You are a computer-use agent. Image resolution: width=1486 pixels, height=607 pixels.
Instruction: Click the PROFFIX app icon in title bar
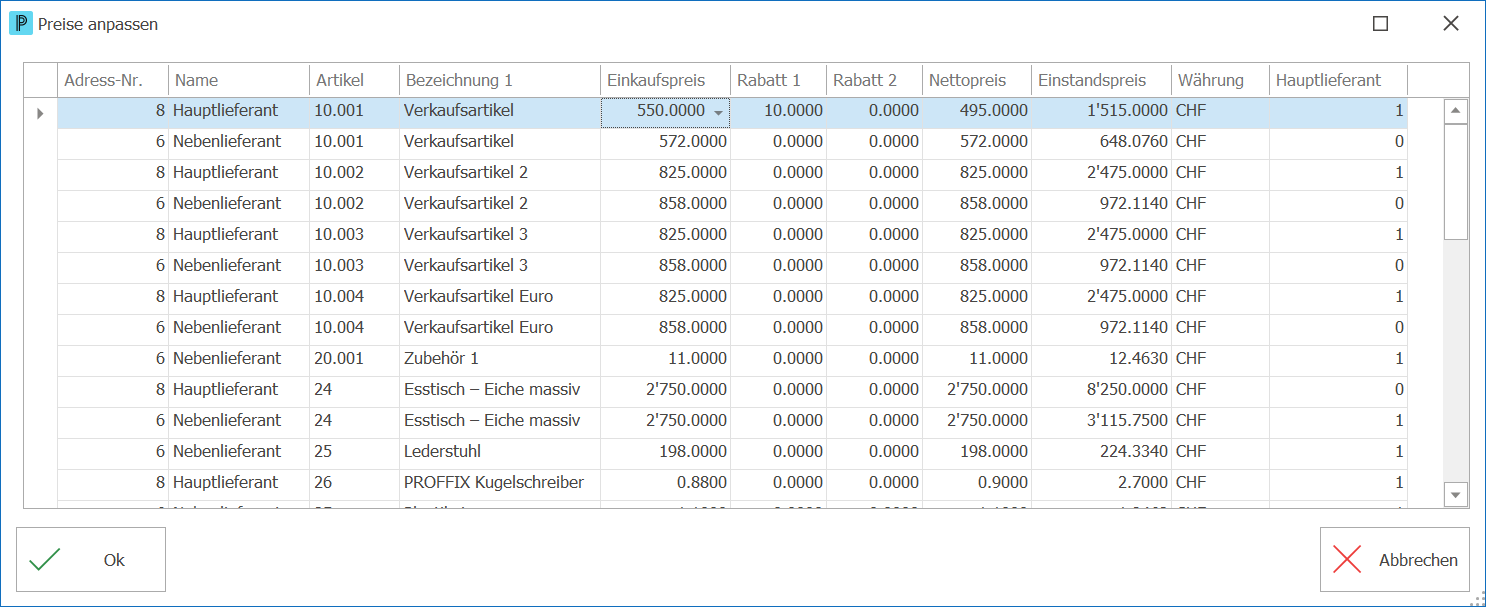(21, 23)
